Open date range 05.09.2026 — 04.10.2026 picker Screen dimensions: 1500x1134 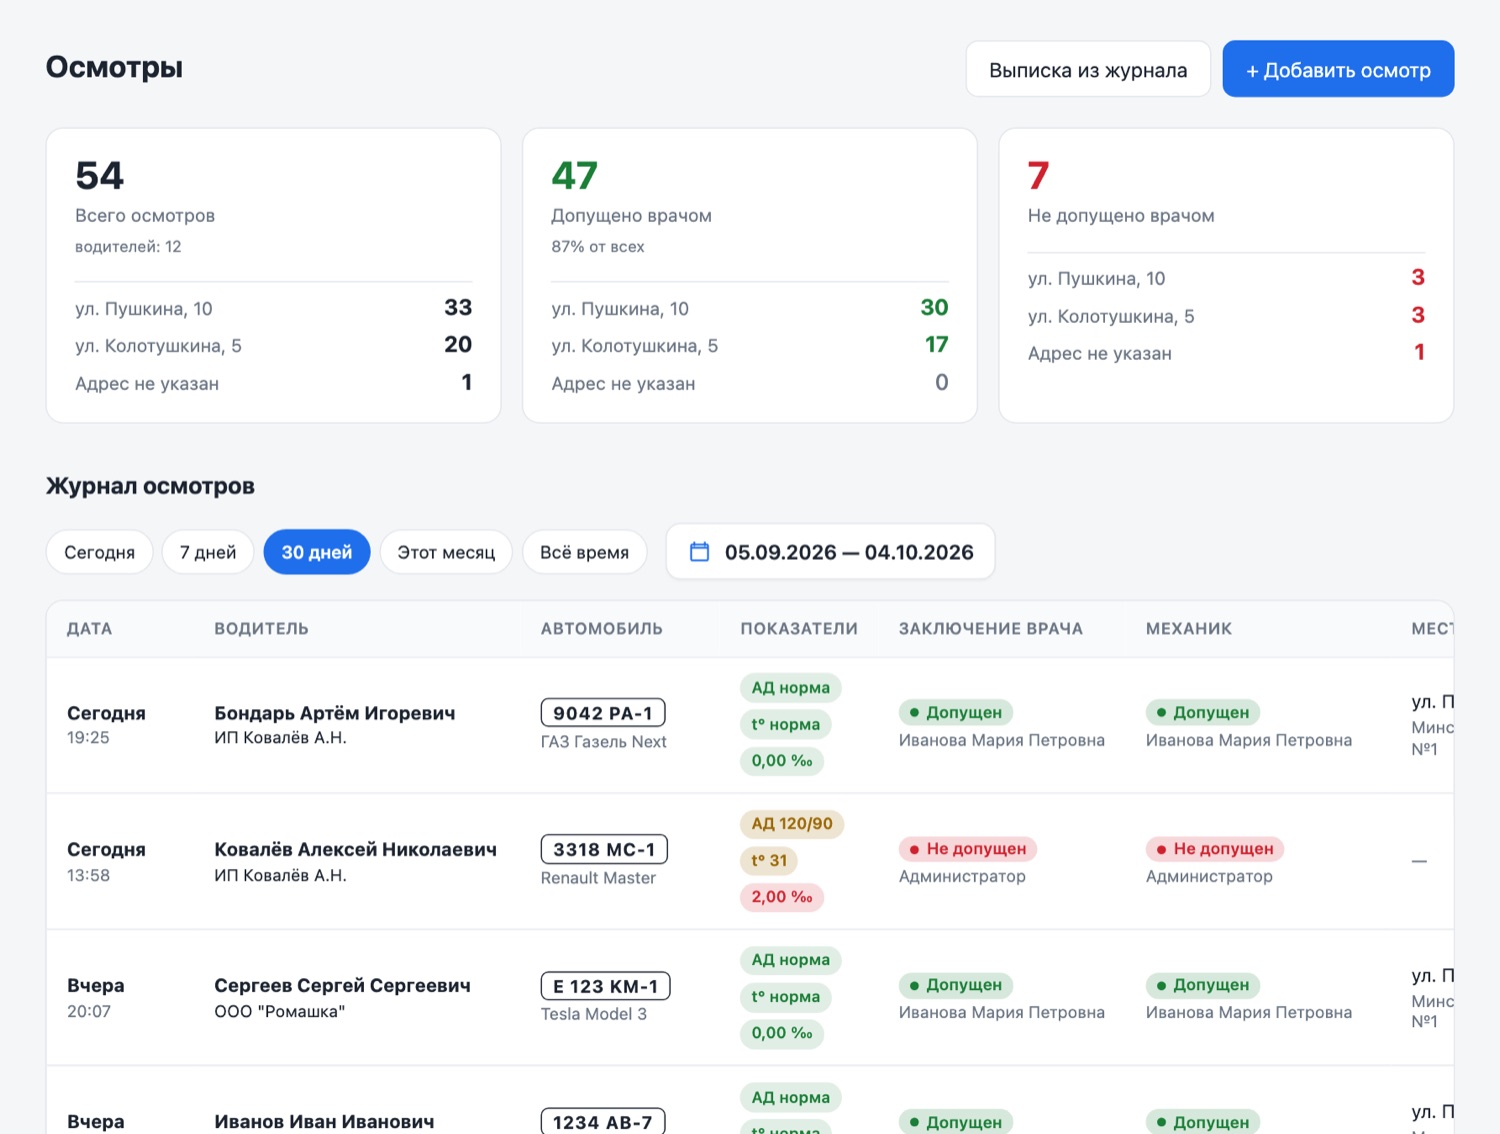(830, 552)
